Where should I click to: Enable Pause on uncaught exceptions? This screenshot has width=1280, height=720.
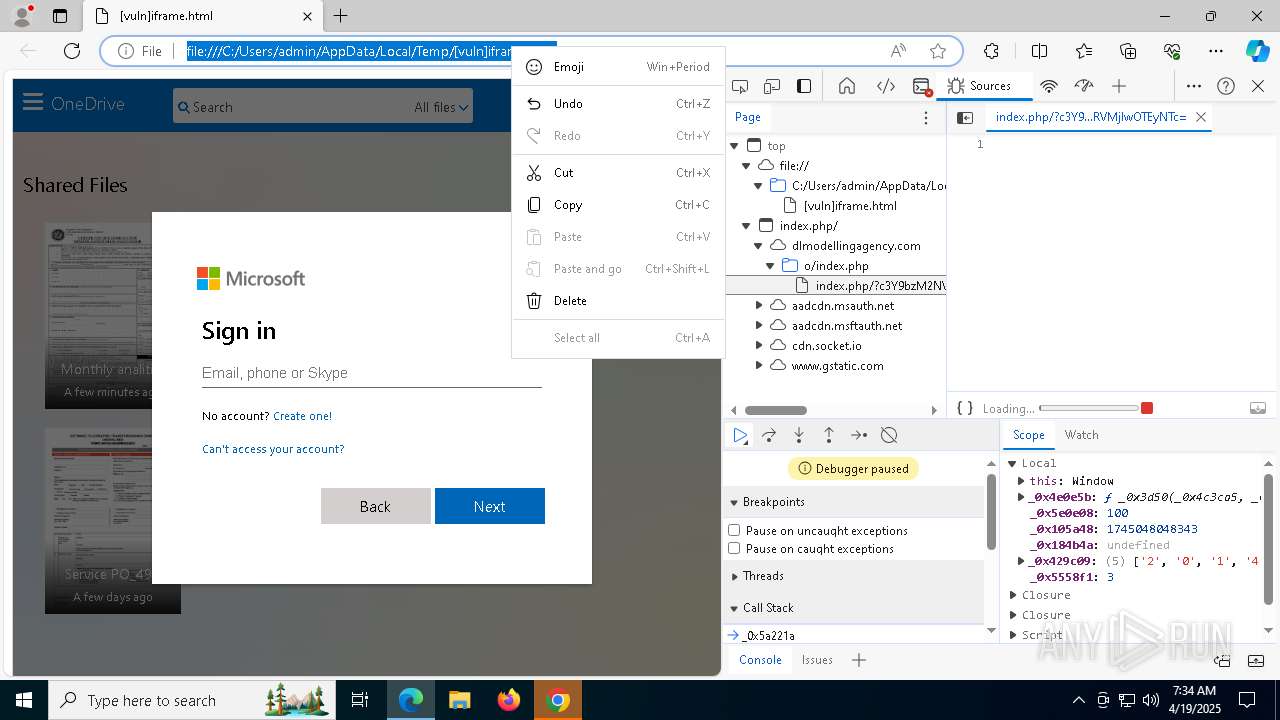(x=734, y=530)
